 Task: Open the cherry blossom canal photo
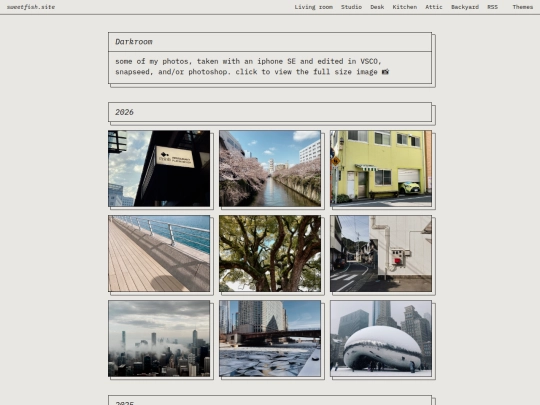(270, 168)
